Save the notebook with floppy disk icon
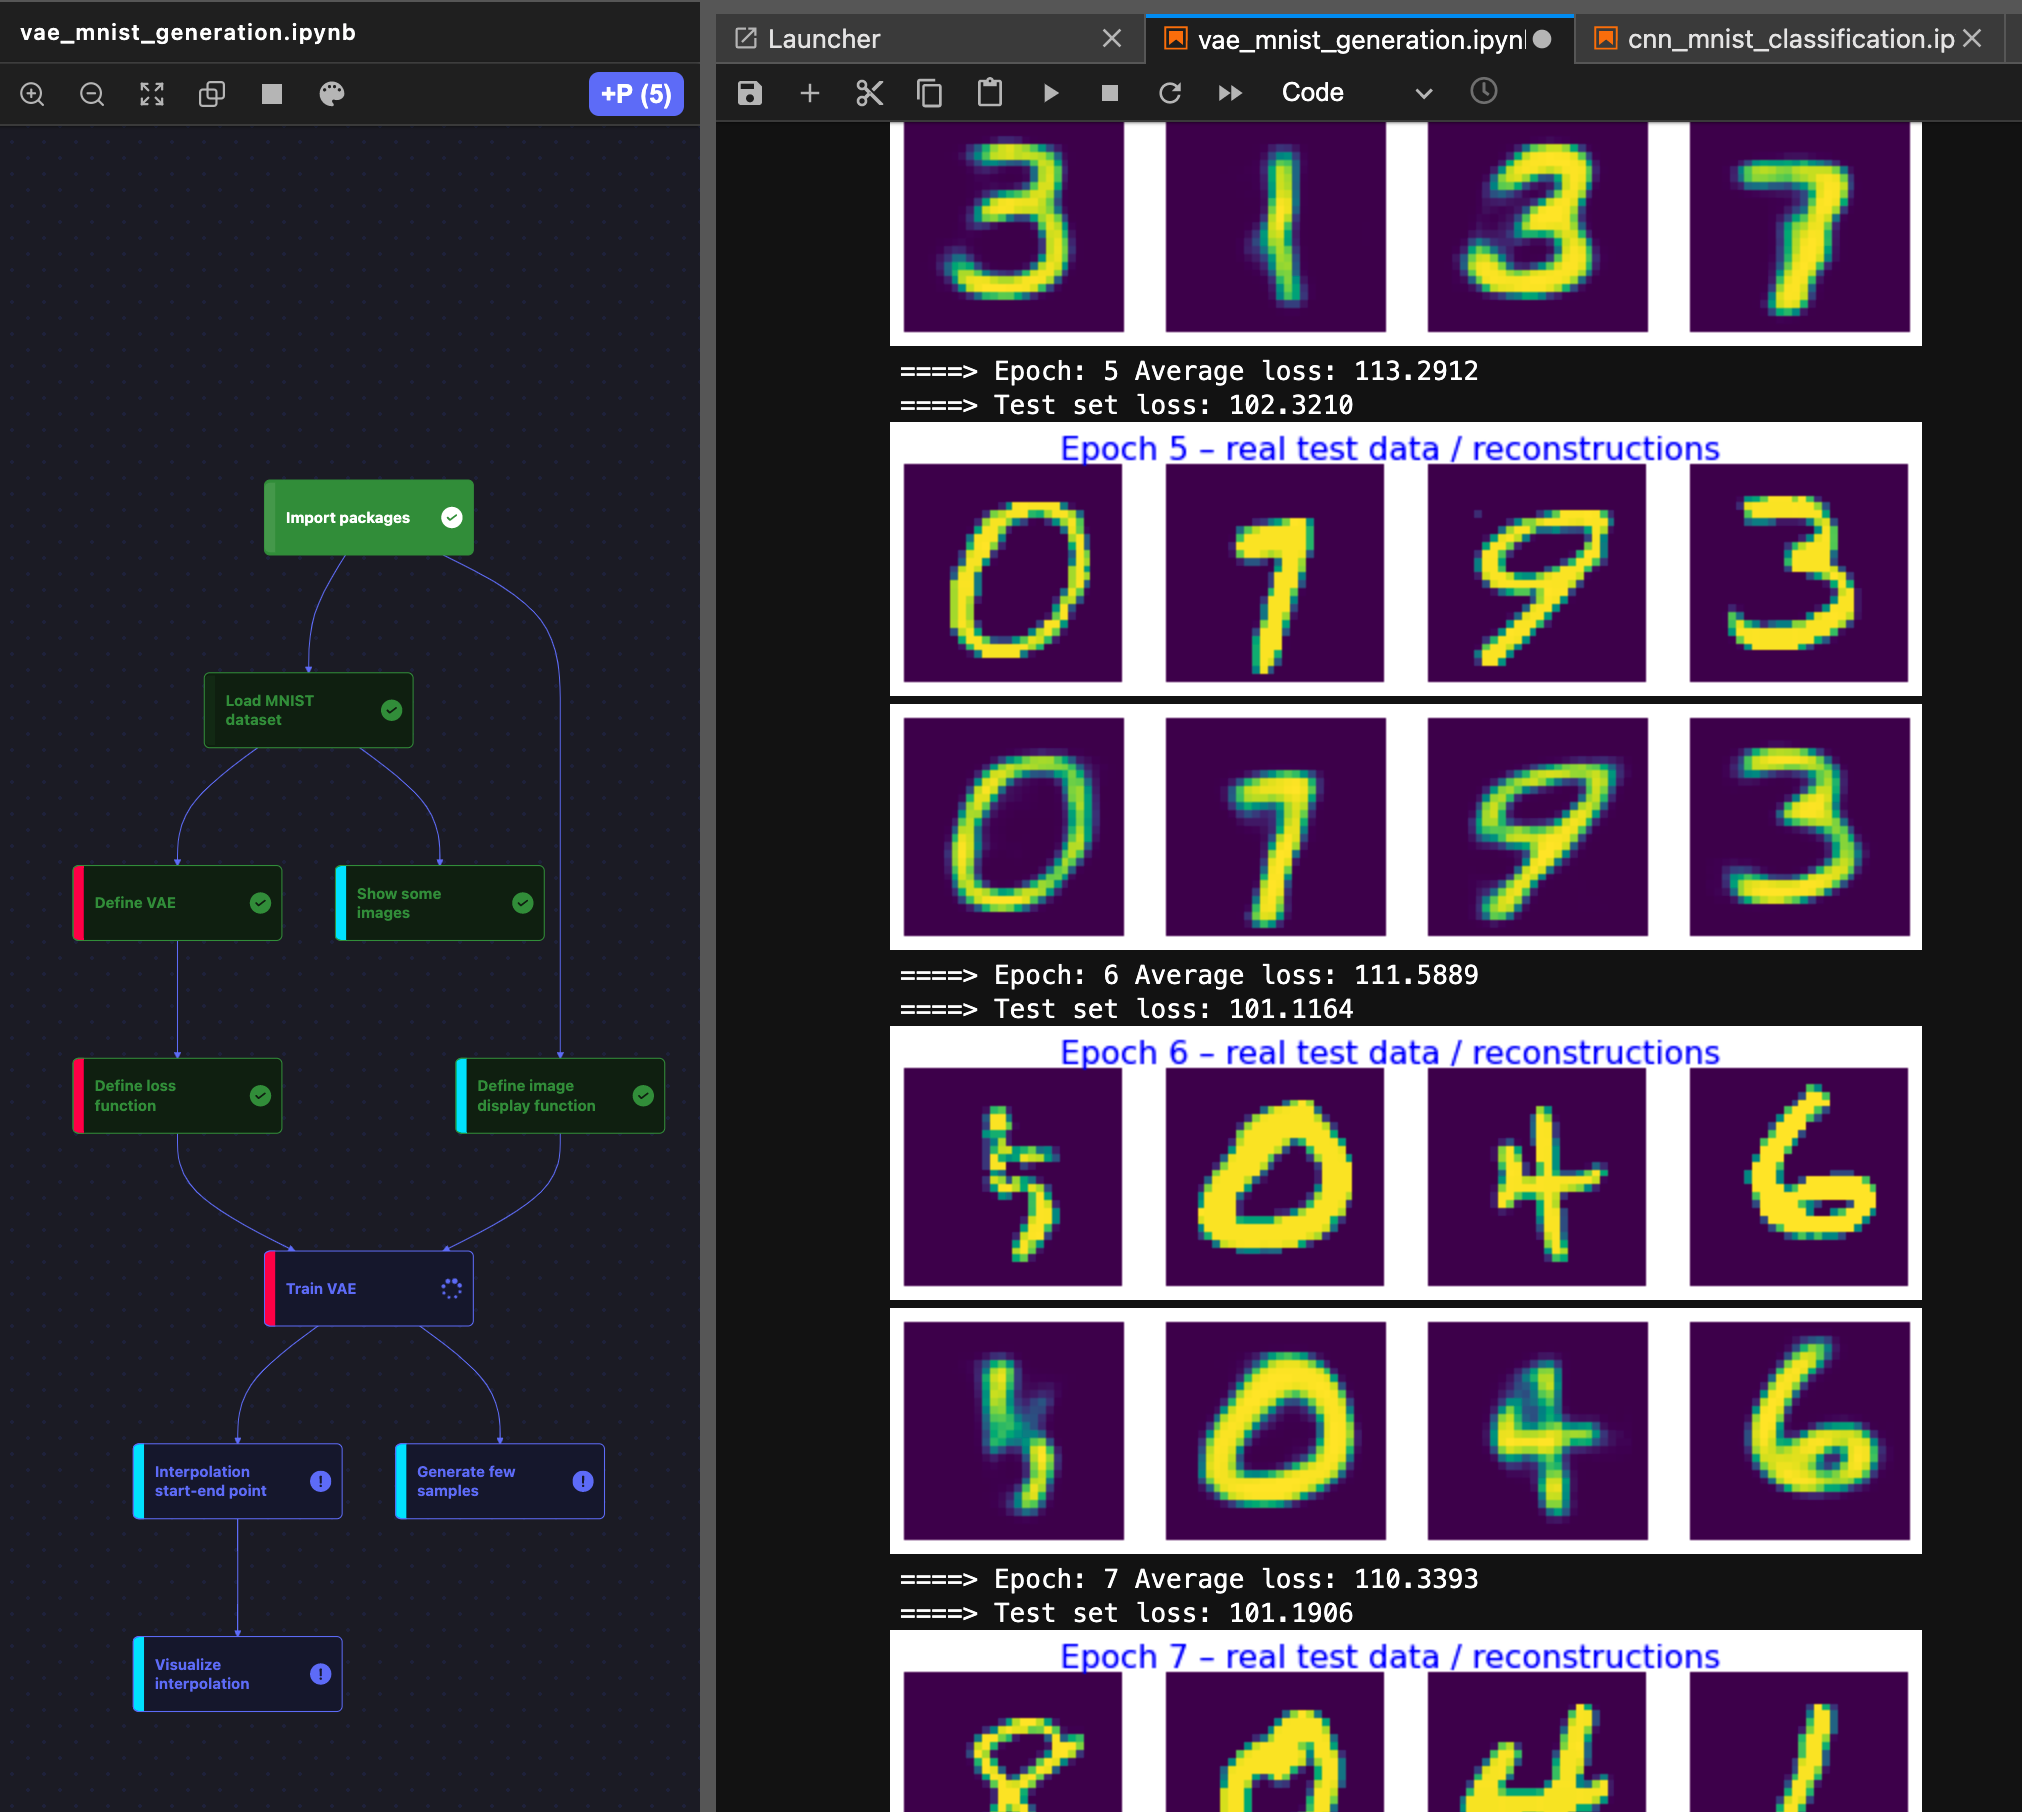 coord(750,93)
